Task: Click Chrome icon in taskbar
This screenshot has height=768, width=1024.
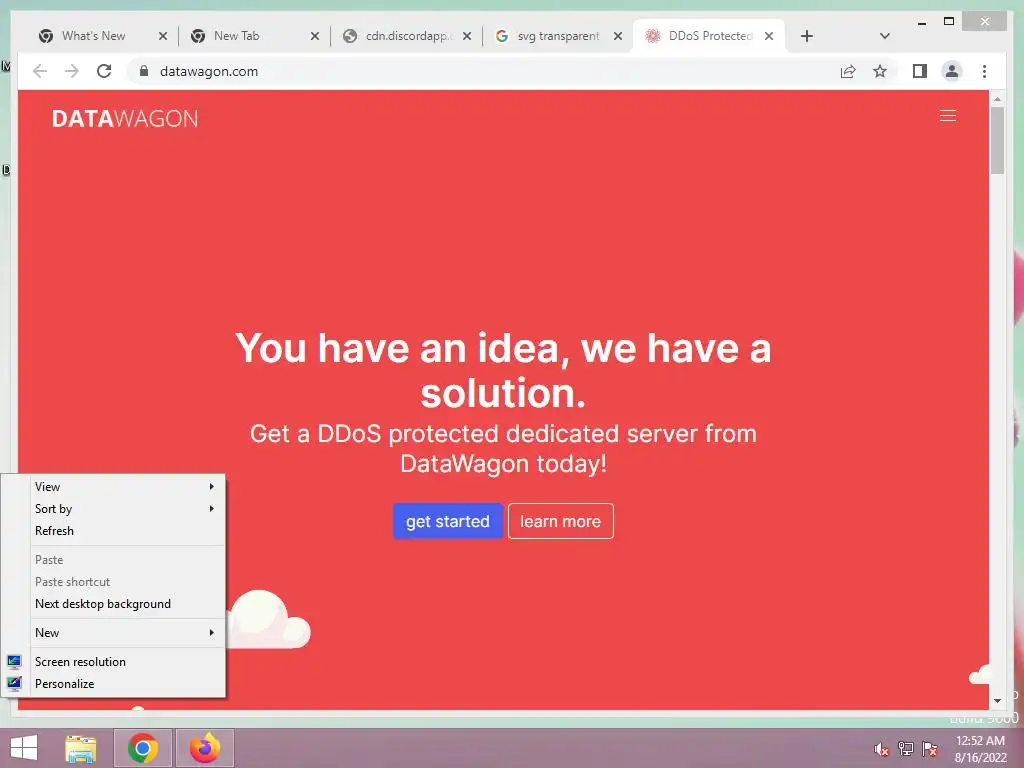Action: [143, 748]
